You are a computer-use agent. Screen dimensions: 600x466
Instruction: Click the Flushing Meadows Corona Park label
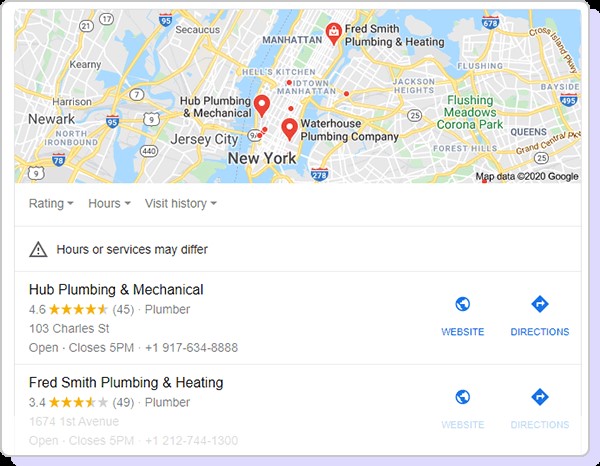coord(470,112)
